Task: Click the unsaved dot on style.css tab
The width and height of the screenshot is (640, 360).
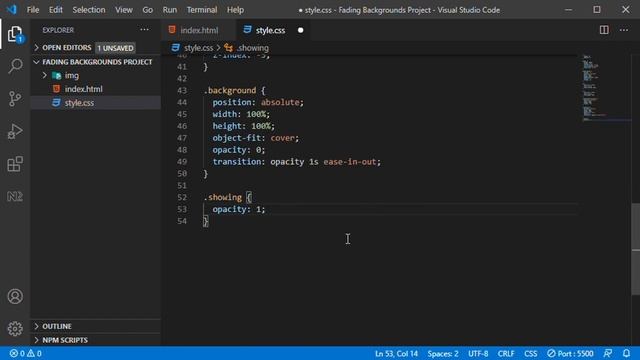Action: point(300,30)
